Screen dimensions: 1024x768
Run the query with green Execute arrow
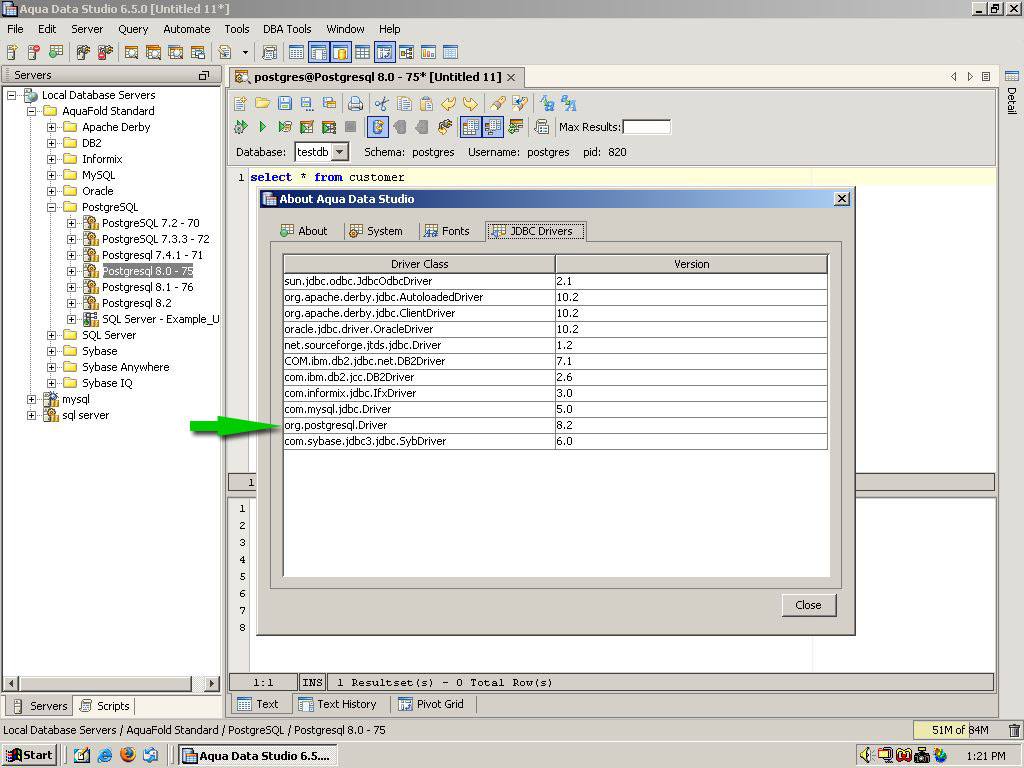pyautogui.click(x=263, y=127)
